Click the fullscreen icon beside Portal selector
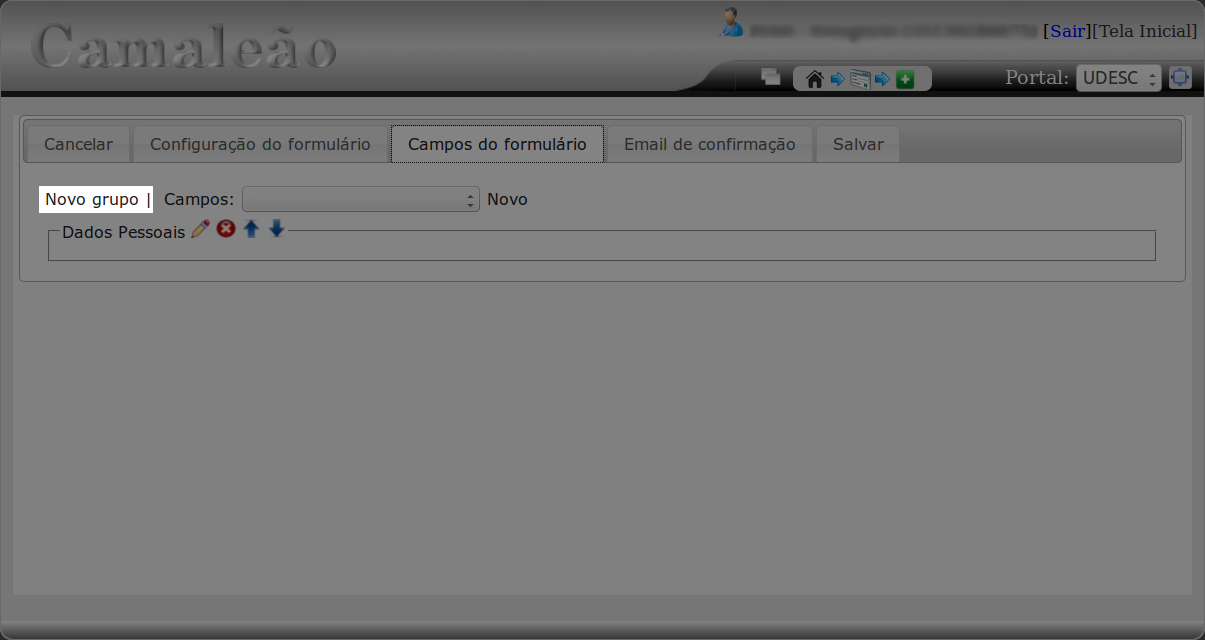The width and height of the screenshot is (1205, 640). click(x=1180, y=77)
